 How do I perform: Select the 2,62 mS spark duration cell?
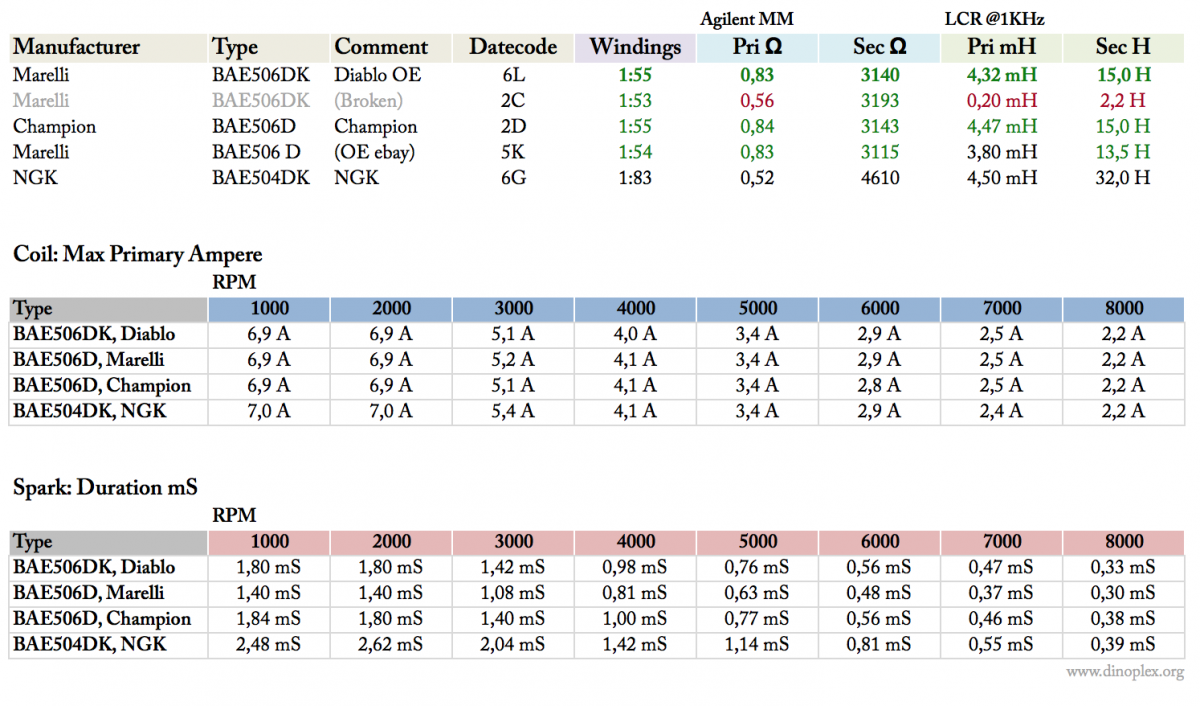tap(391, 645)
